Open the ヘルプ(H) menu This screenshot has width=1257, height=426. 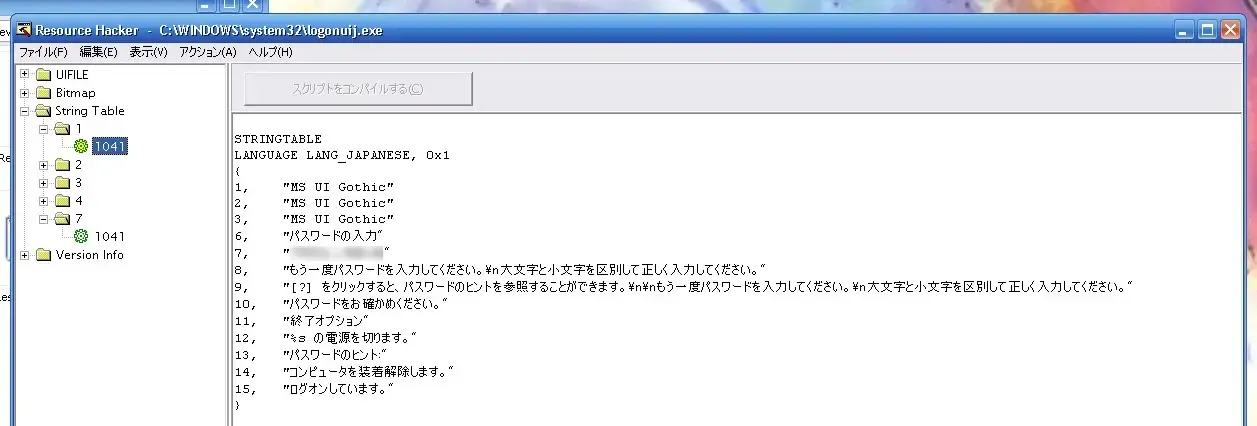pos(270,52)
